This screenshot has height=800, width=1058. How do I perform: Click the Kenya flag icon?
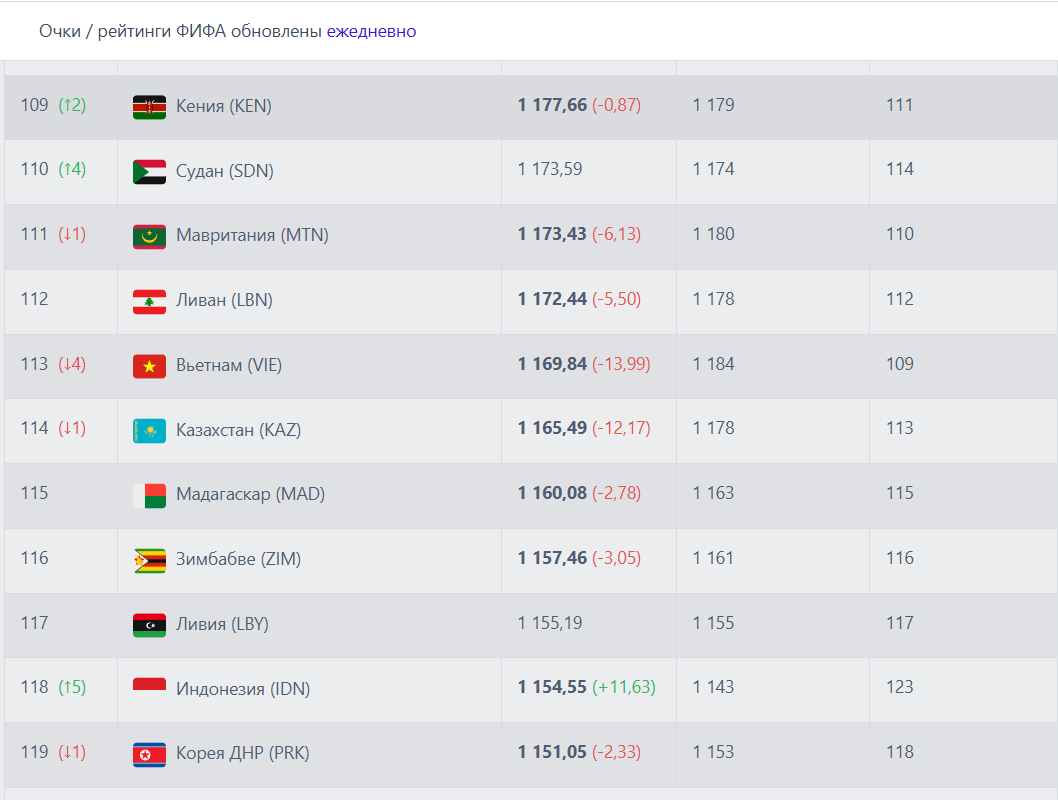point(149,107)
